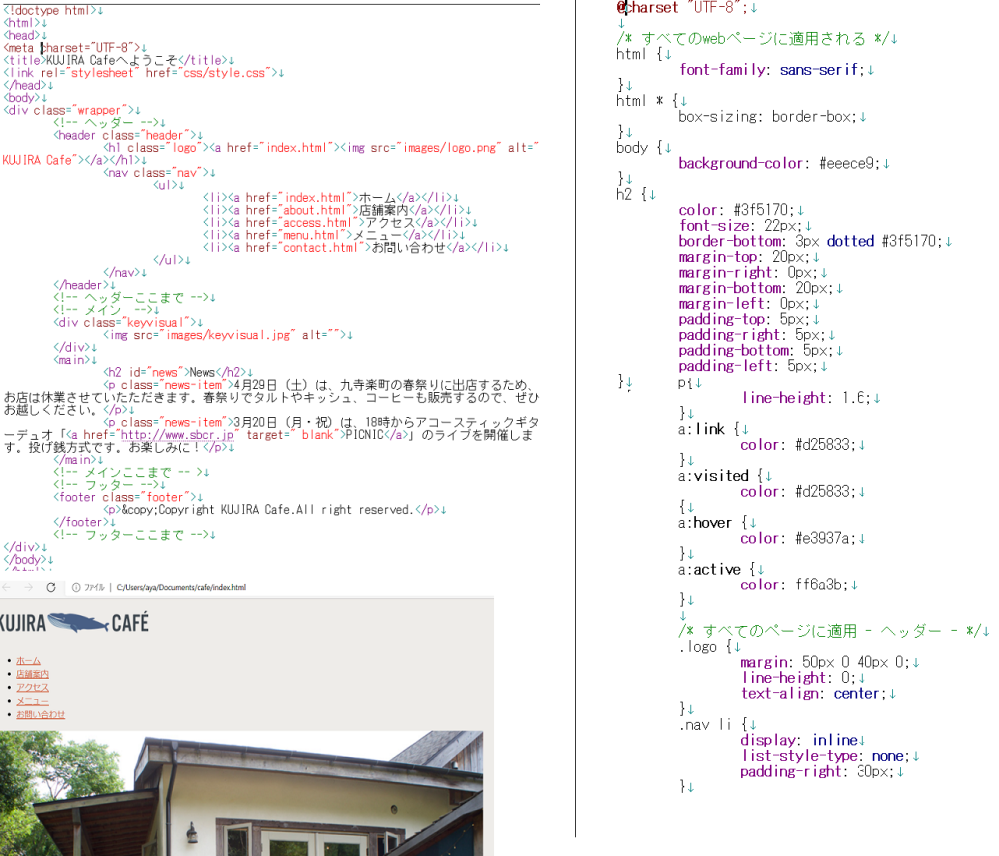Click the browser back arrow
This screenshot has width=999, height=856.
point(8,589)
